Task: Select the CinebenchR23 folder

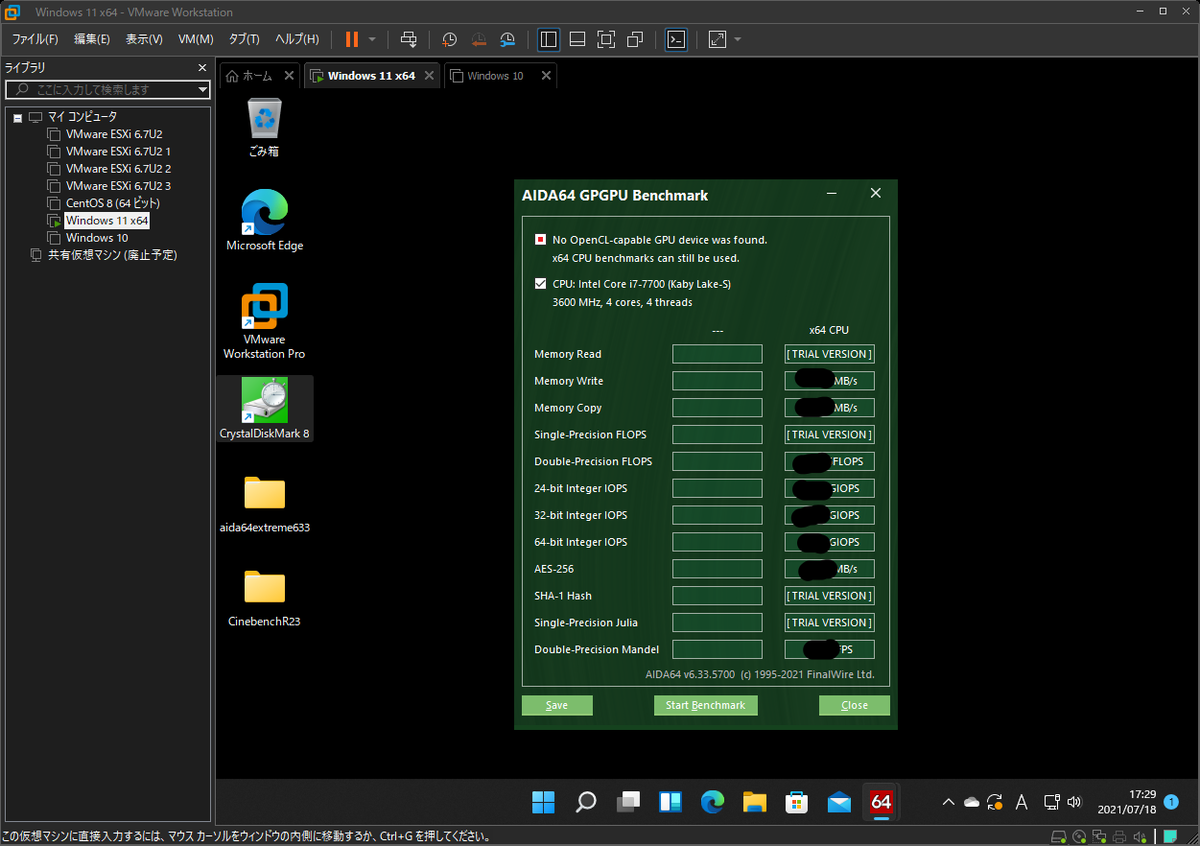Action: [x=265, y=598]
